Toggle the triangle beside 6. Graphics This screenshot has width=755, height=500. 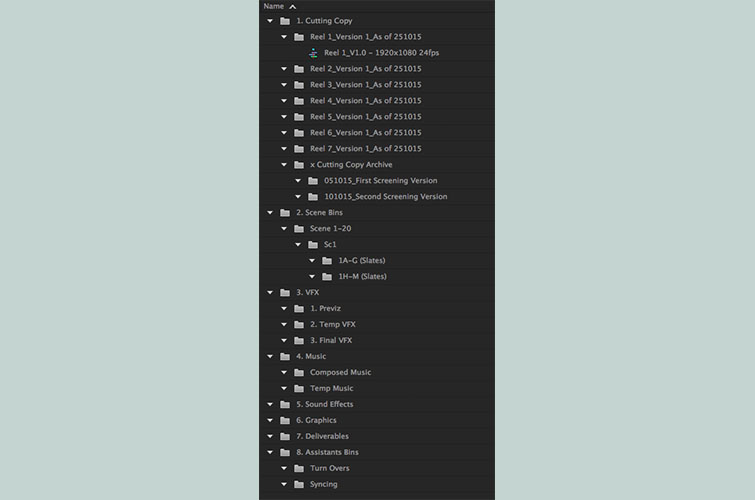[x=270, y=421]
